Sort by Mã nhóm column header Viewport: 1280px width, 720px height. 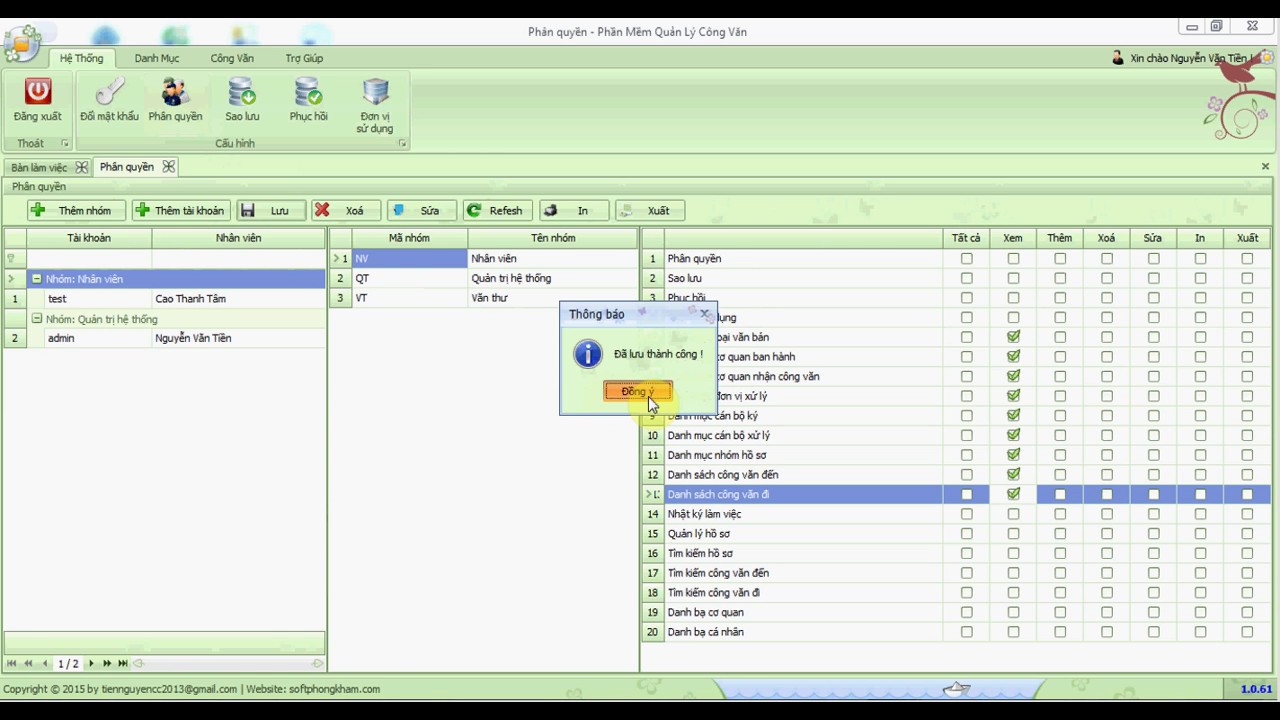click(x=409, y=238)
